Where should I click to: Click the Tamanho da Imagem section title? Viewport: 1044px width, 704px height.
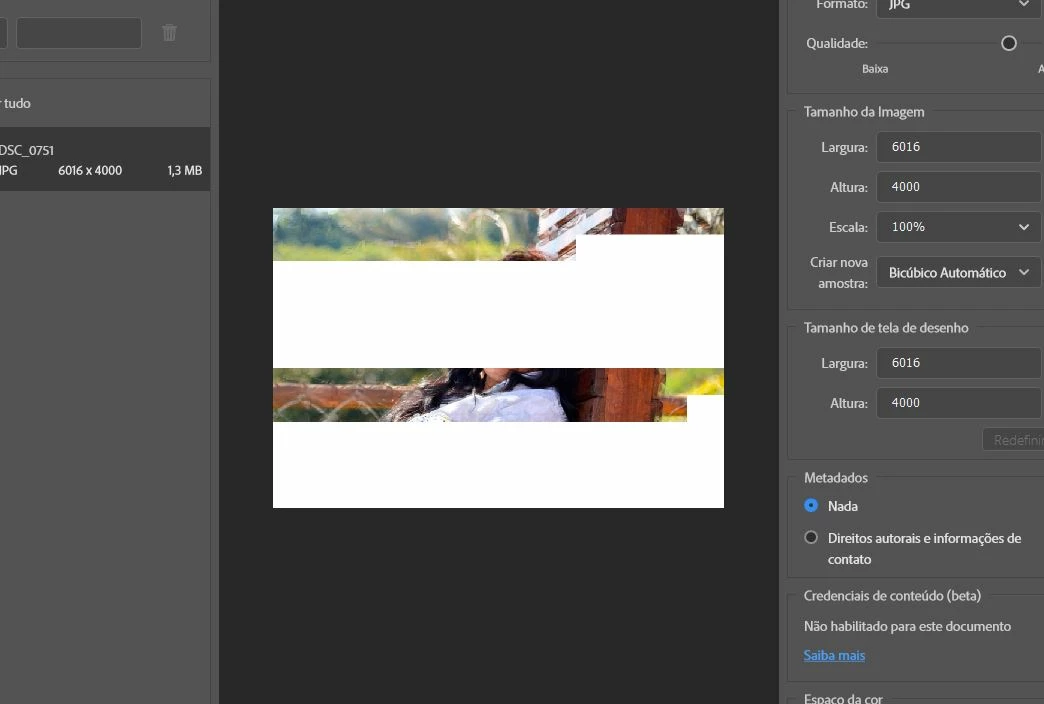864,112
